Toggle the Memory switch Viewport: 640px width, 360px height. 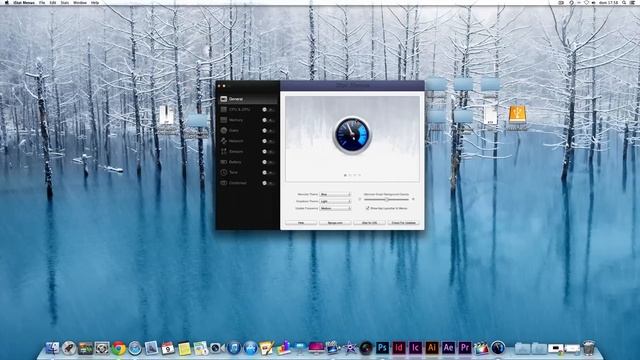tap(268, 120)
